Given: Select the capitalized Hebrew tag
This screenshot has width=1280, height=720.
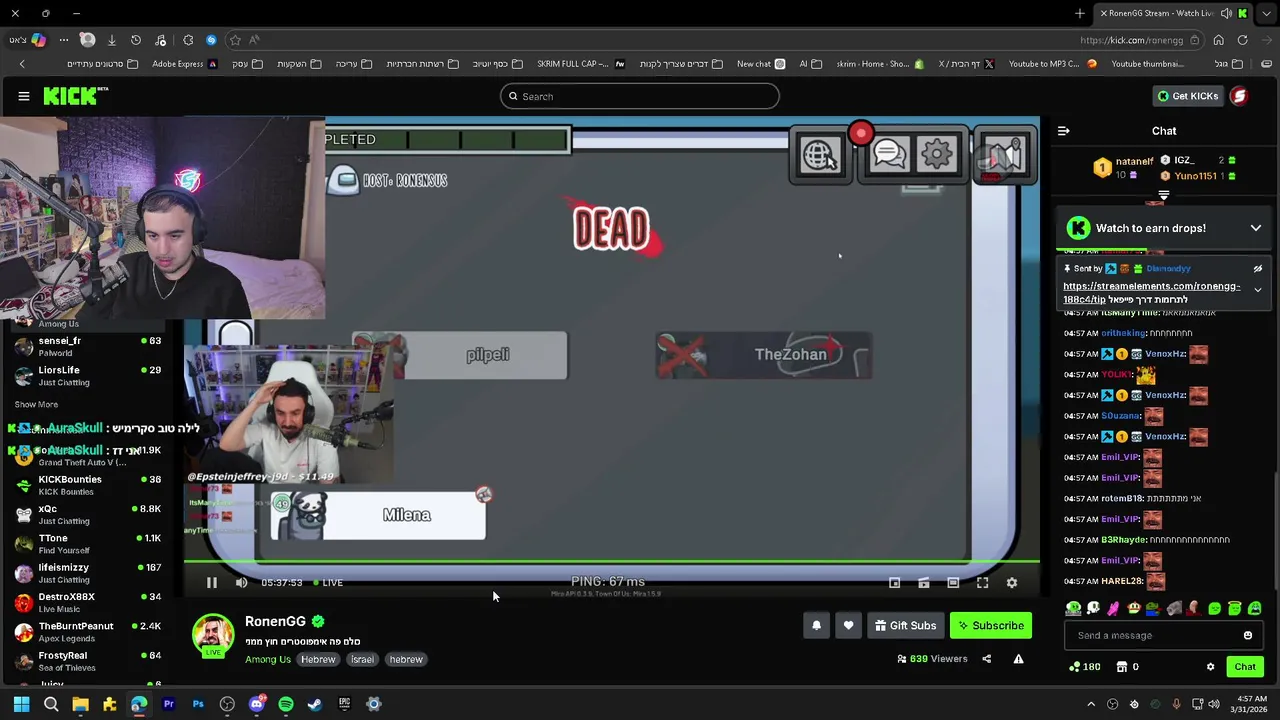Looking at the screenshot, I should tap(318, 659).
